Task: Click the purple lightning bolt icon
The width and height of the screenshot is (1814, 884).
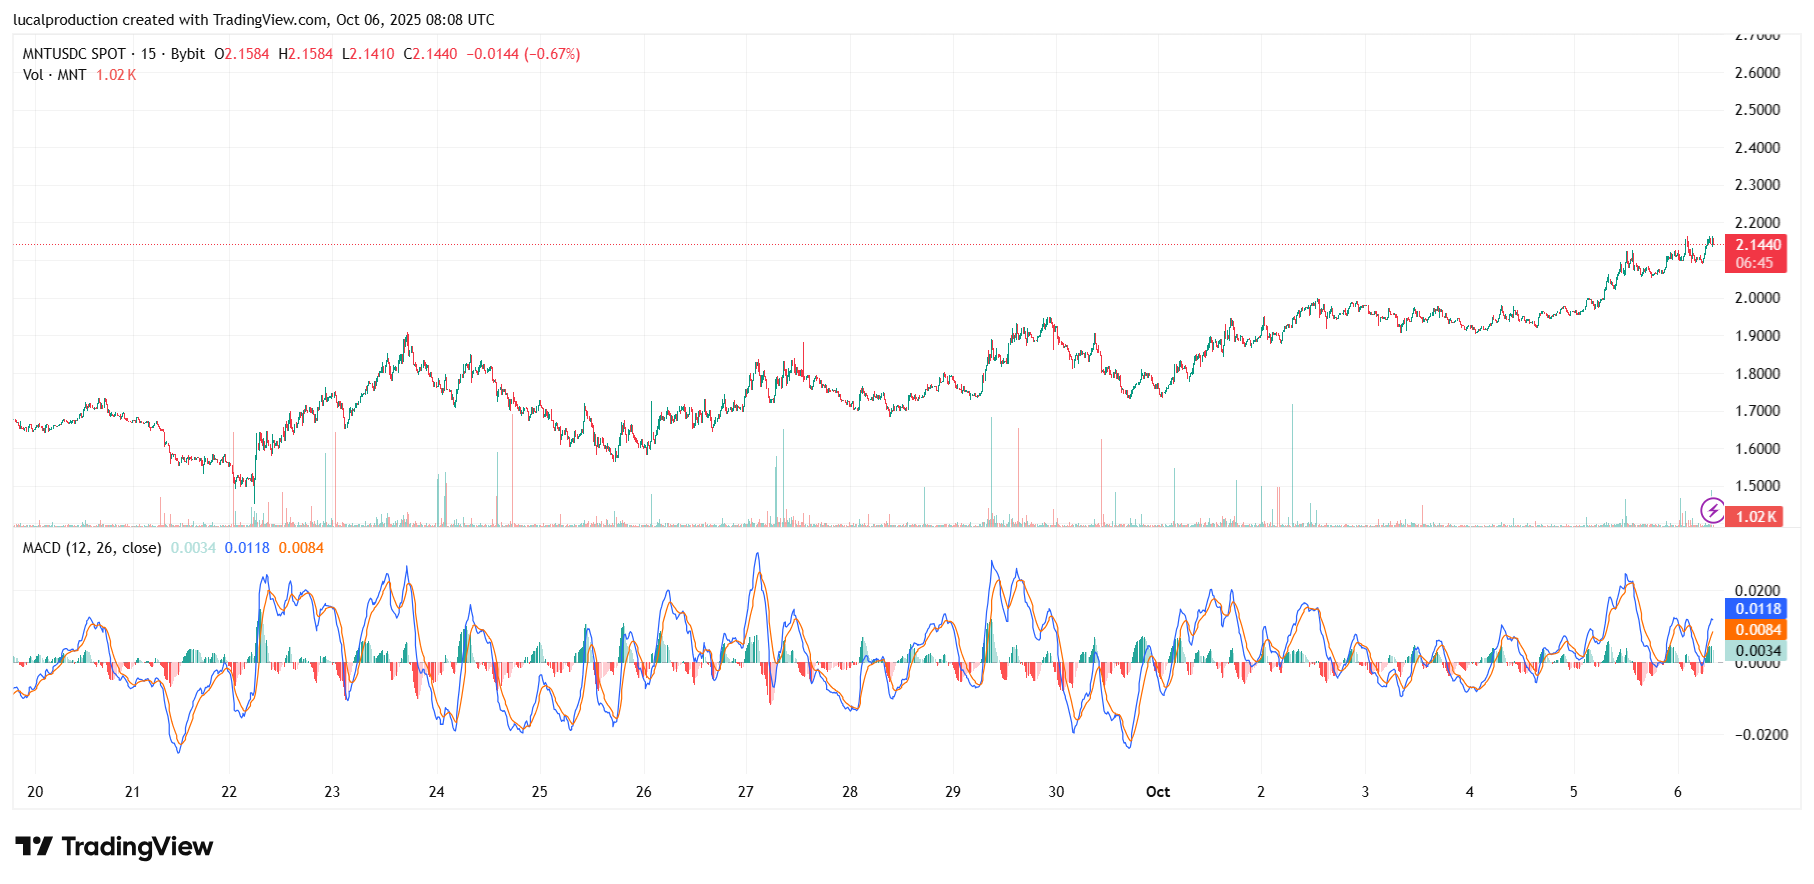Action: [x=1712, y=511]
